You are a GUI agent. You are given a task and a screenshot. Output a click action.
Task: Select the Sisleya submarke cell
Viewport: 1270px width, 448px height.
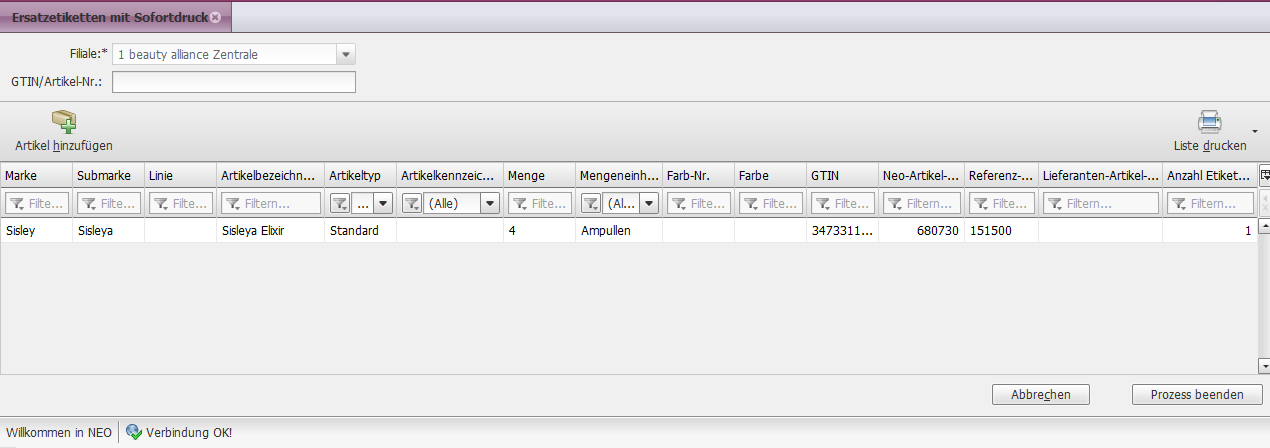click(x=108, y=231)
